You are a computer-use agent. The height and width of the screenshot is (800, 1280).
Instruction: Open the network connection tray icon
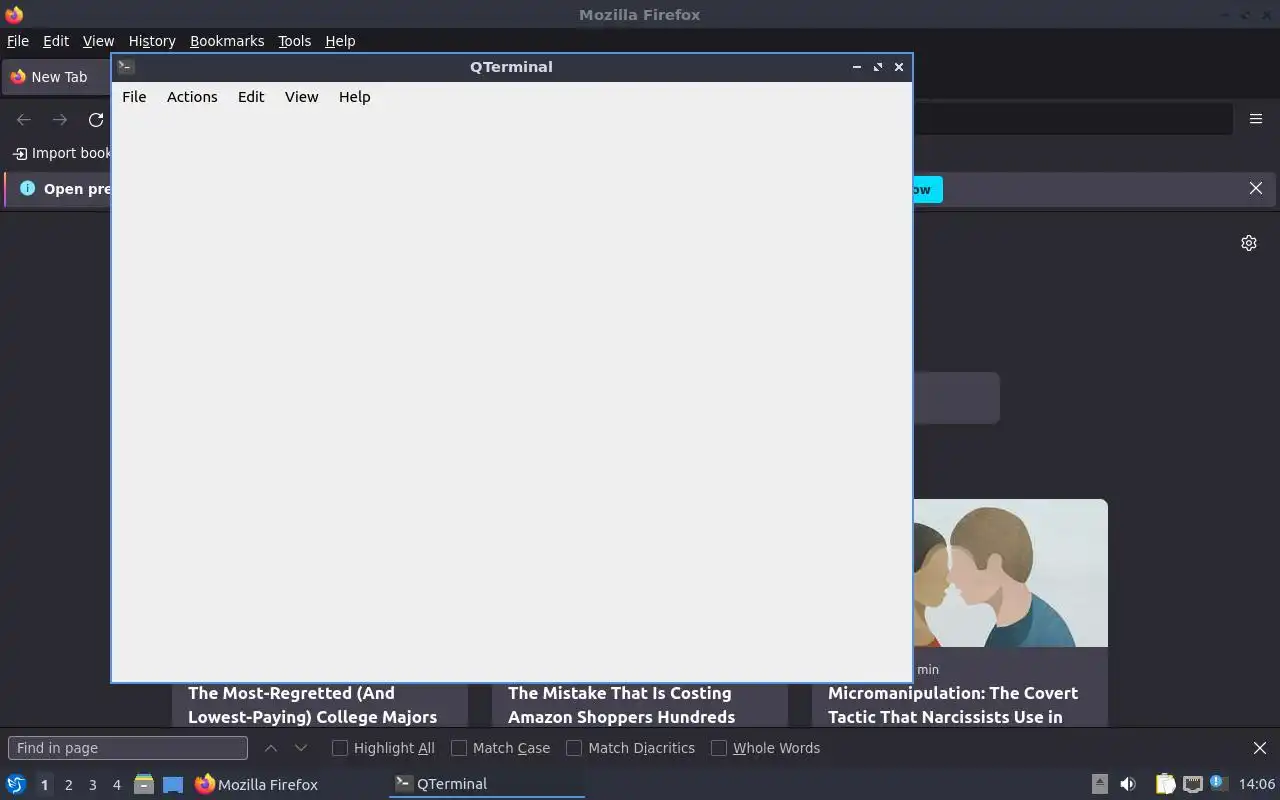click(x=1192, y=784)
